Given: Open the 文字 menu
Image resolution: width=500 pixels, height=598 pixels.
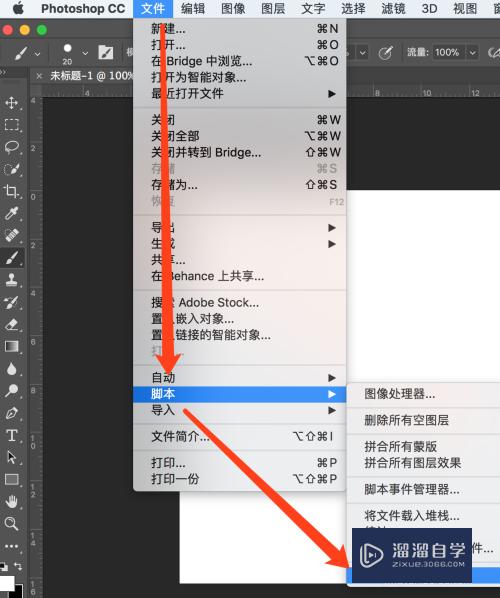Looking at the screenshot, I should pyautogui.click(x=313, y=8).
